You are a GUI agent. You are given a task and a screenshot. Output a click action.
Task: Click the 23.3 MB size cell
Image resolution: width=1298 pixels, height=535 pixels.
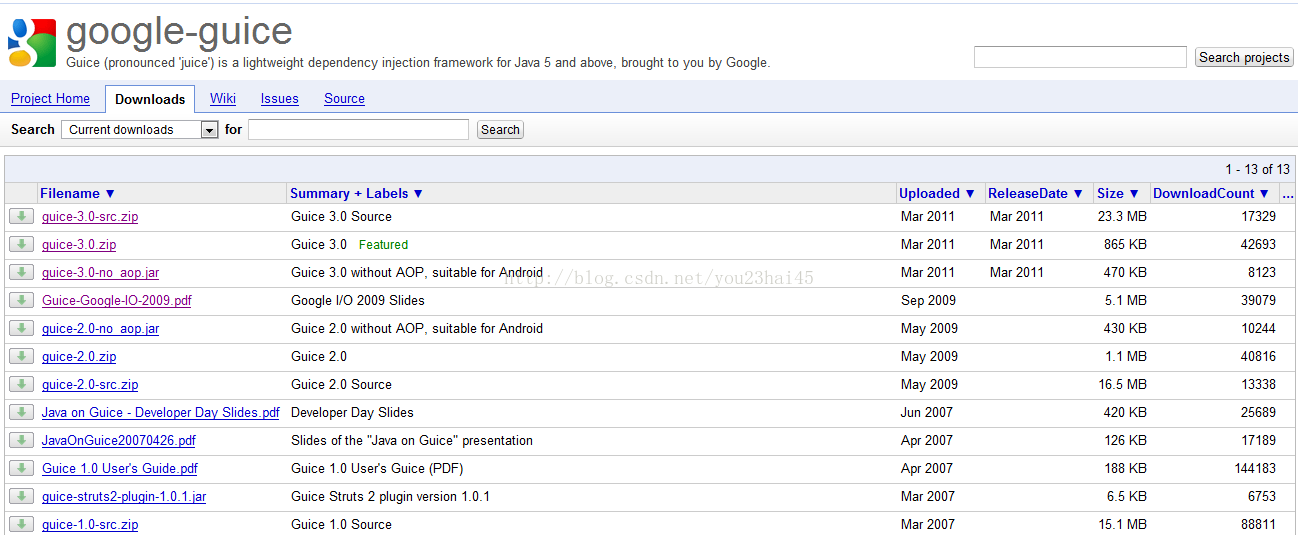coord(1122,216)
